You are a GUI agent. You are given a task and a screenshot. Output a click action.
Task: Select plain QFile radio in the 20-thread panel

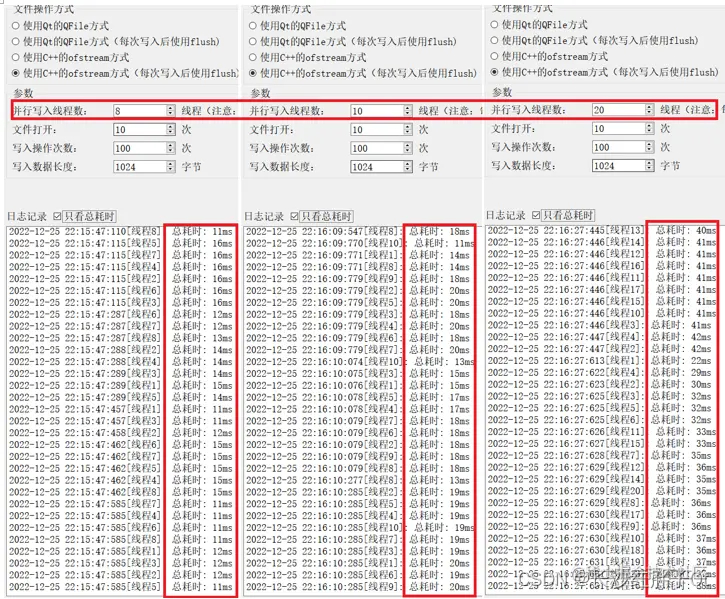tap(494, 25)
